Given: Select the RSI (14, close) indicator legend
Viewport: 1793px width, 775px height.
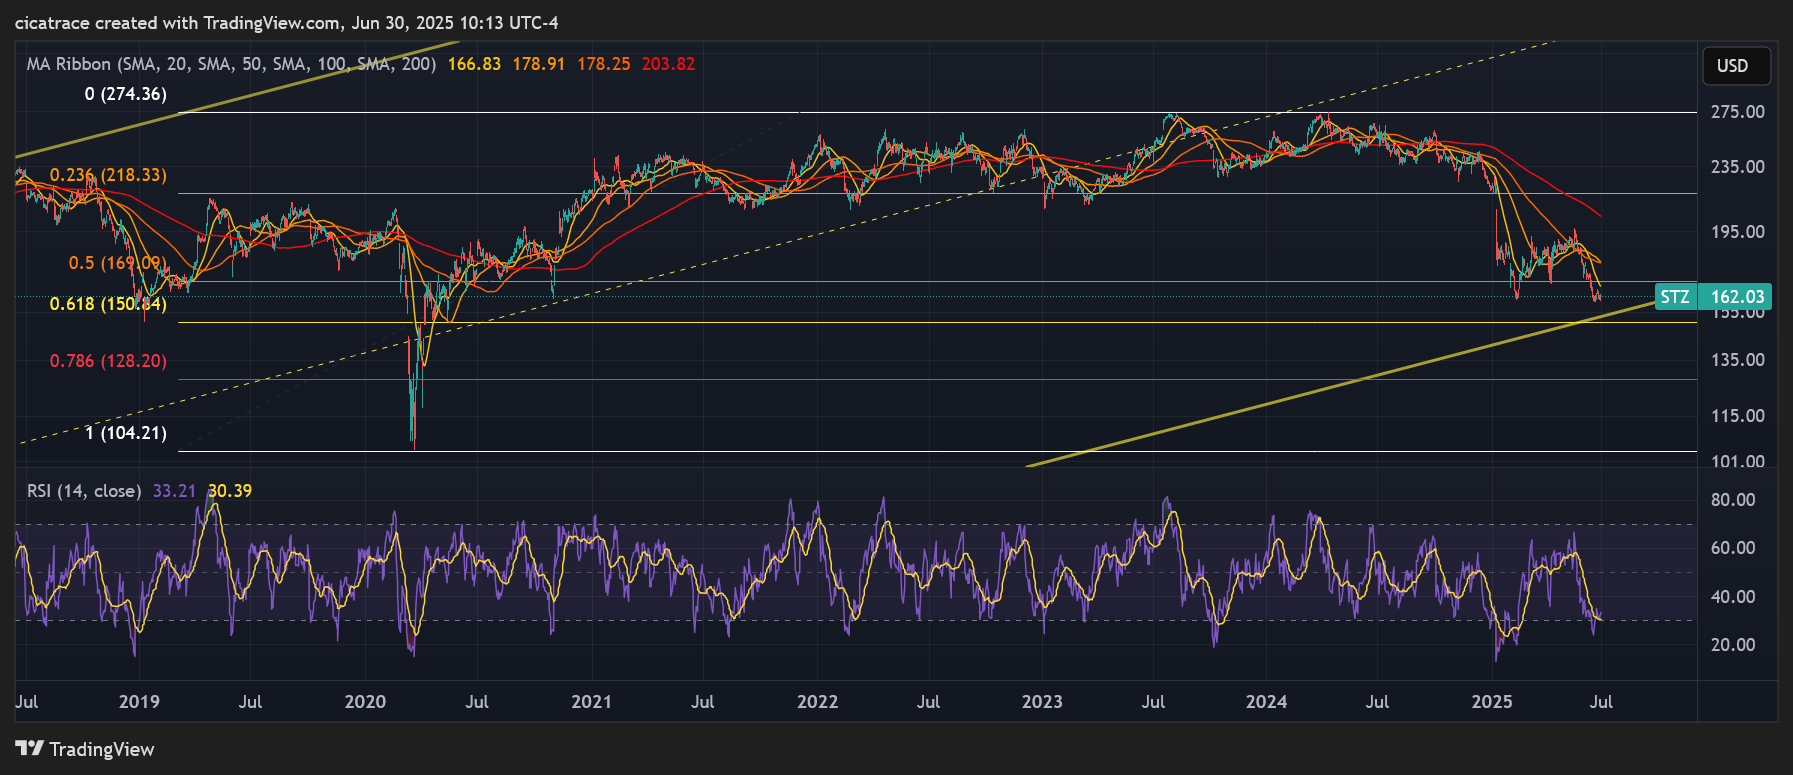Looking at the screenshot, I should 84,491.
